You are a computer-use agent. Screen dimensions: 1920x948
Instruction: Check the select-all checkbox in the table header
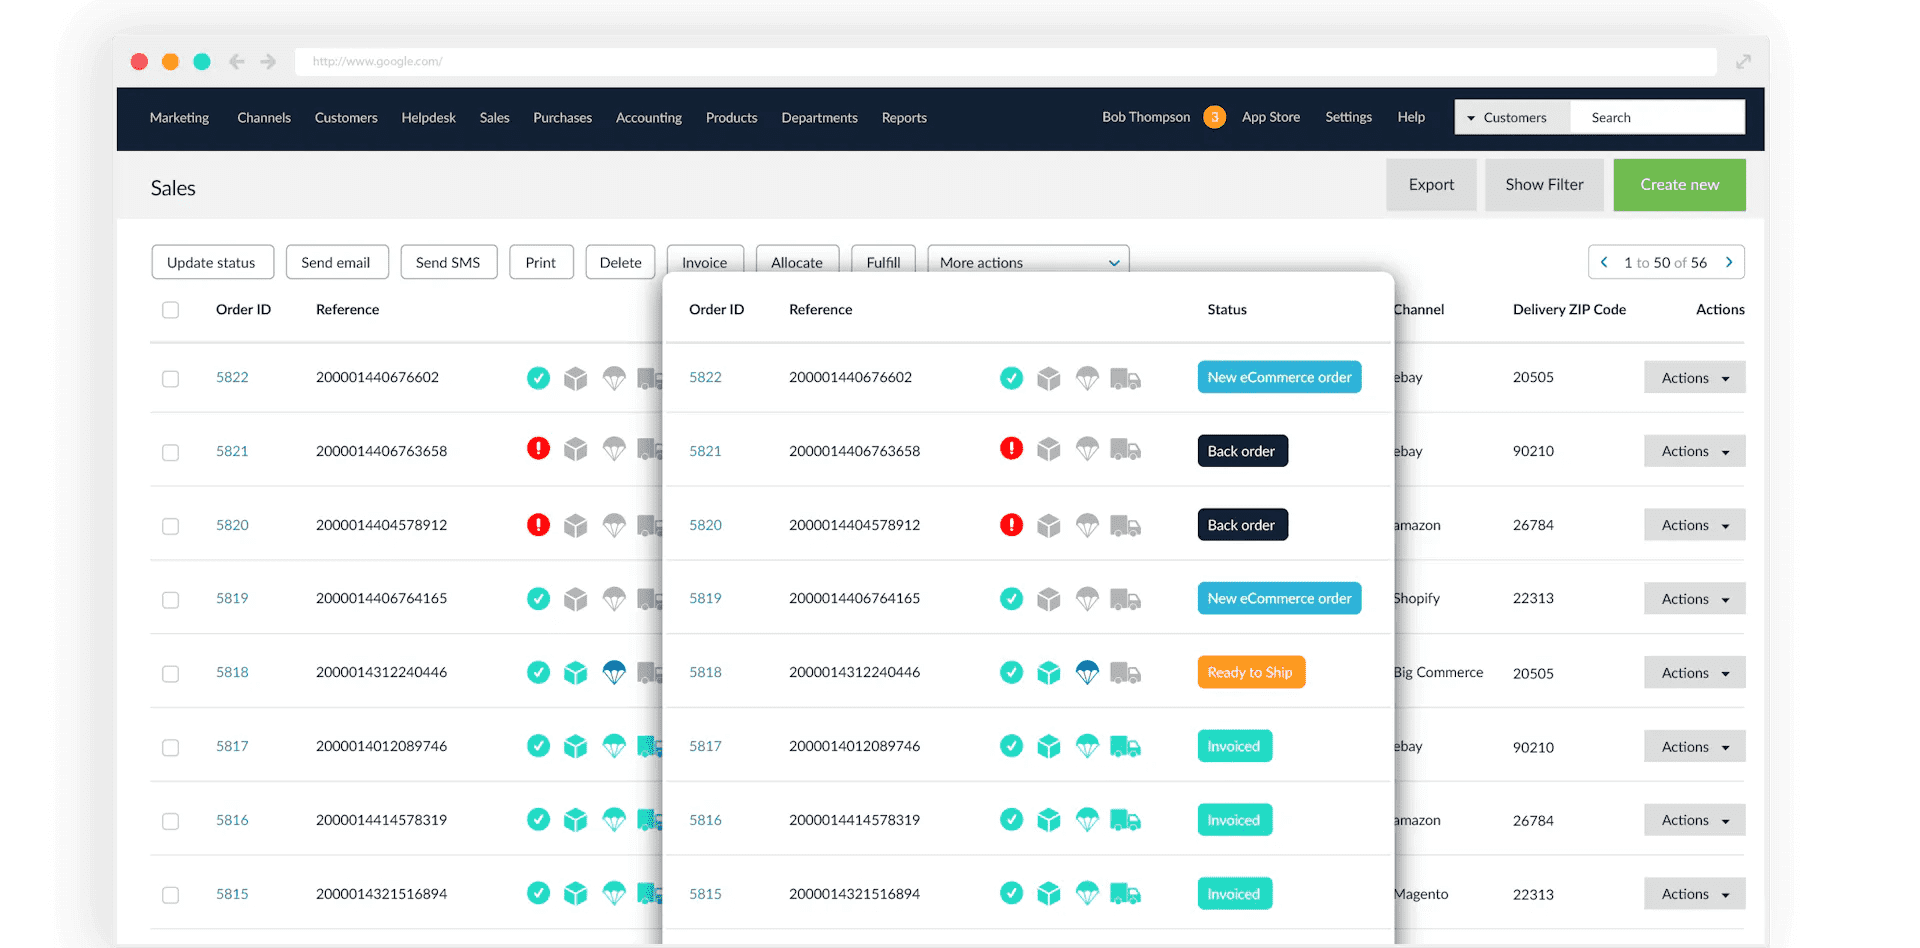[x=170, y=310]
